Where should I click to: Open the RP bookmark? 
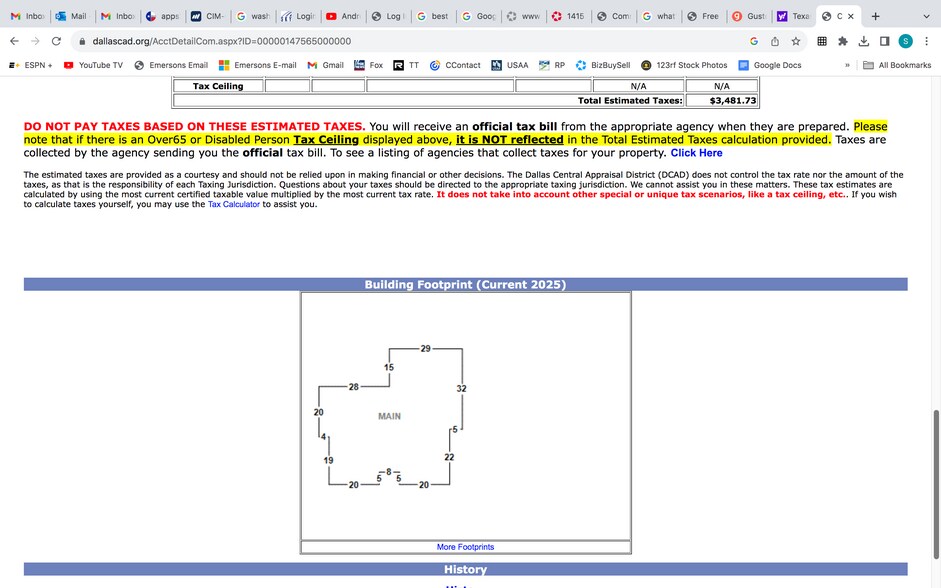[552, 65]
